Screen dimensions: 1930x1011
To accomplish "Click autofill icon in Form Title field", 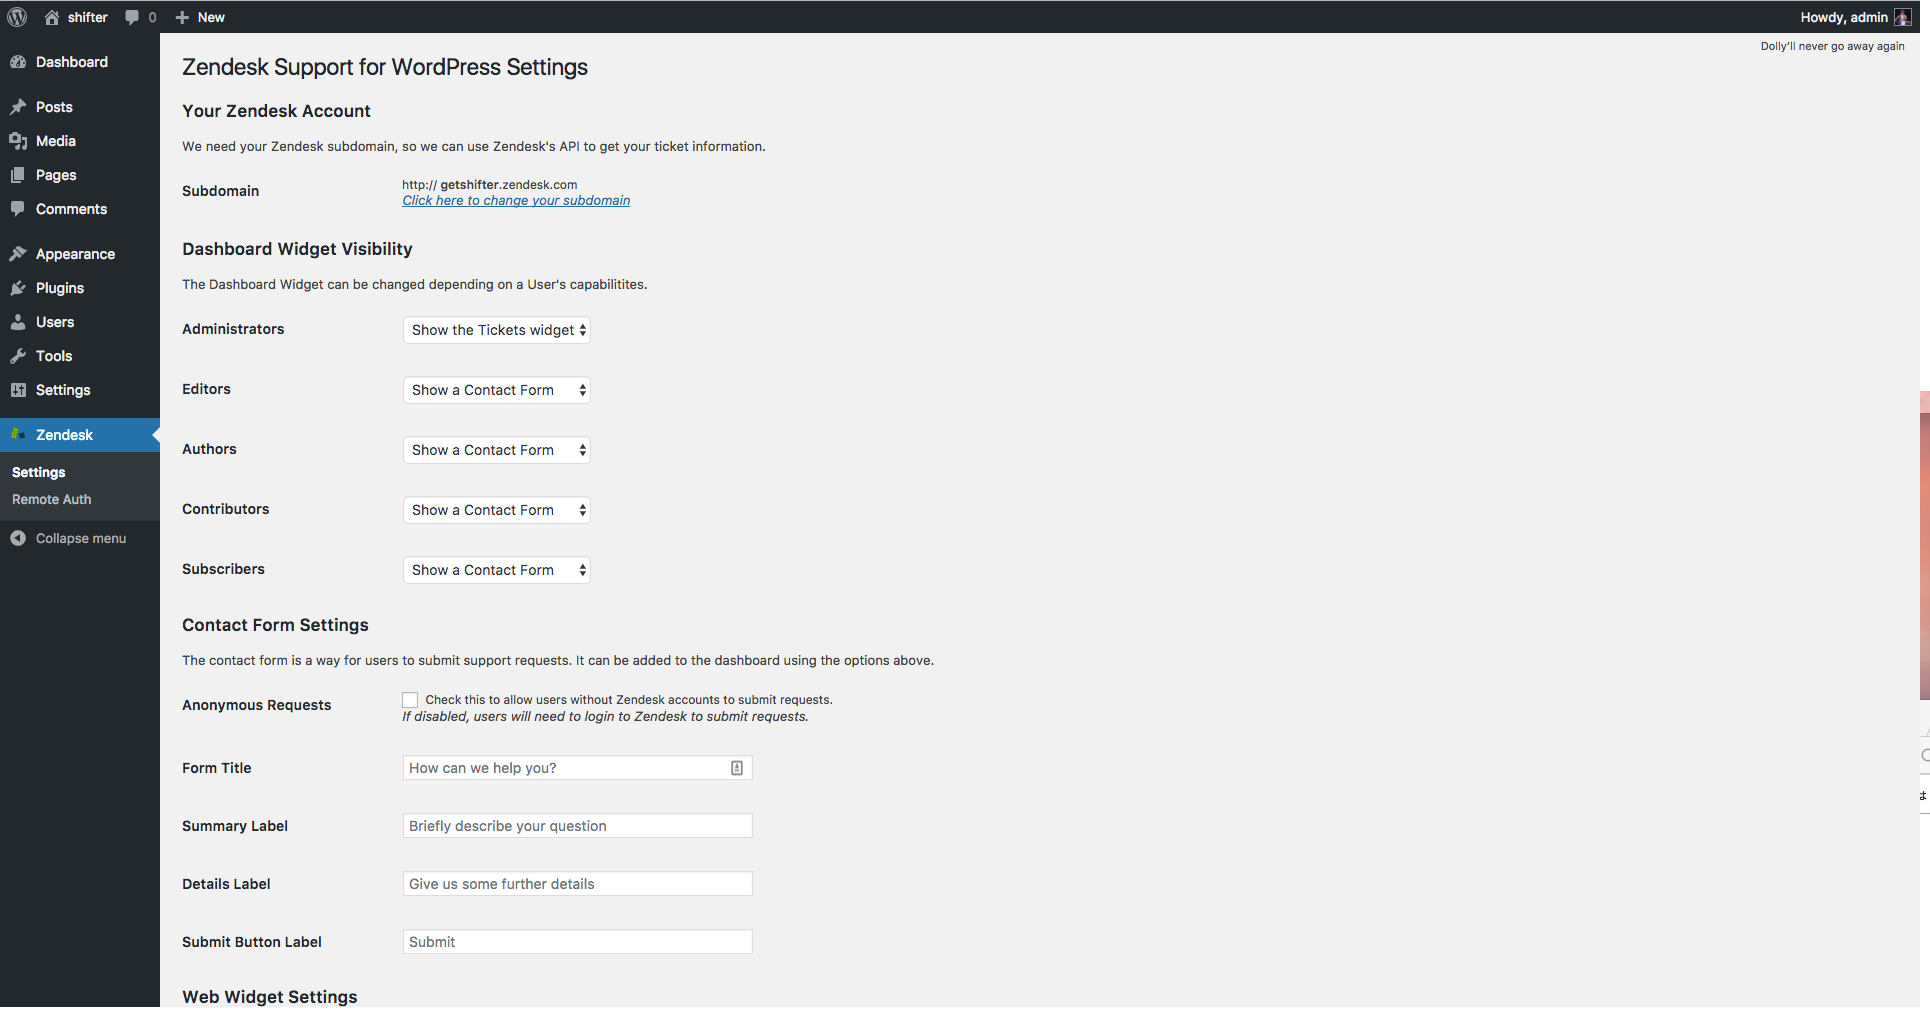I will tap(737, 768).
